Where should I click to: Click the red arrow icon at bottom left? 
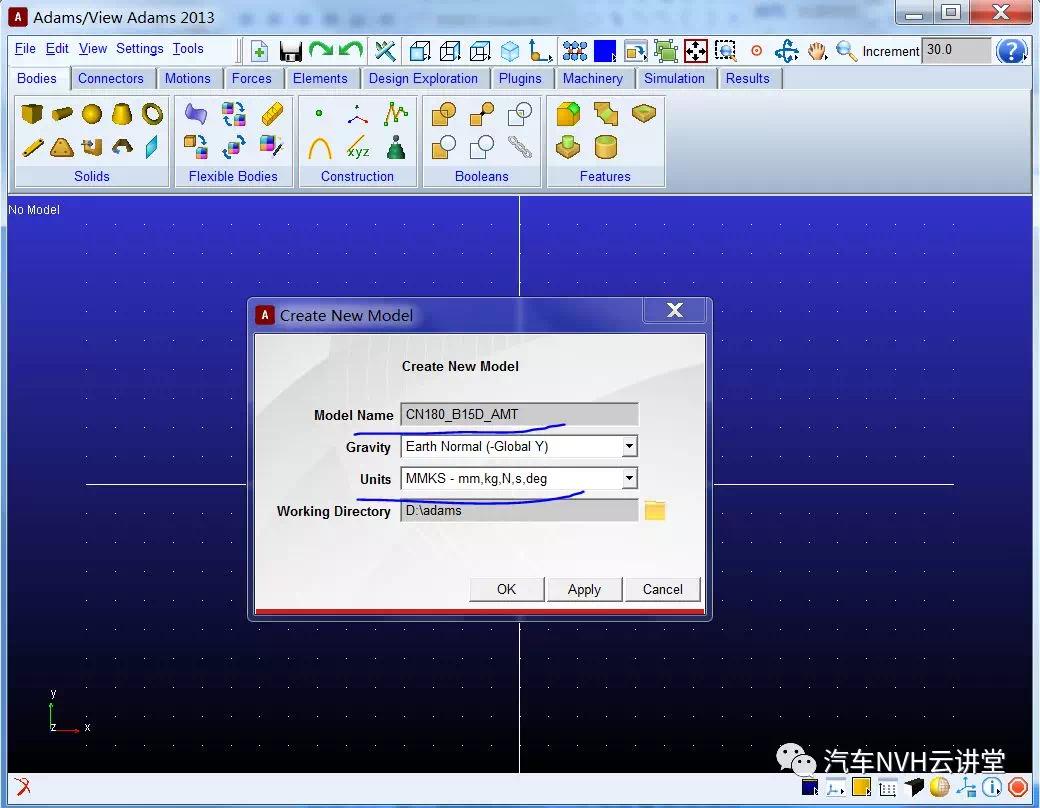pyautogui.click(x=22, y=787)
